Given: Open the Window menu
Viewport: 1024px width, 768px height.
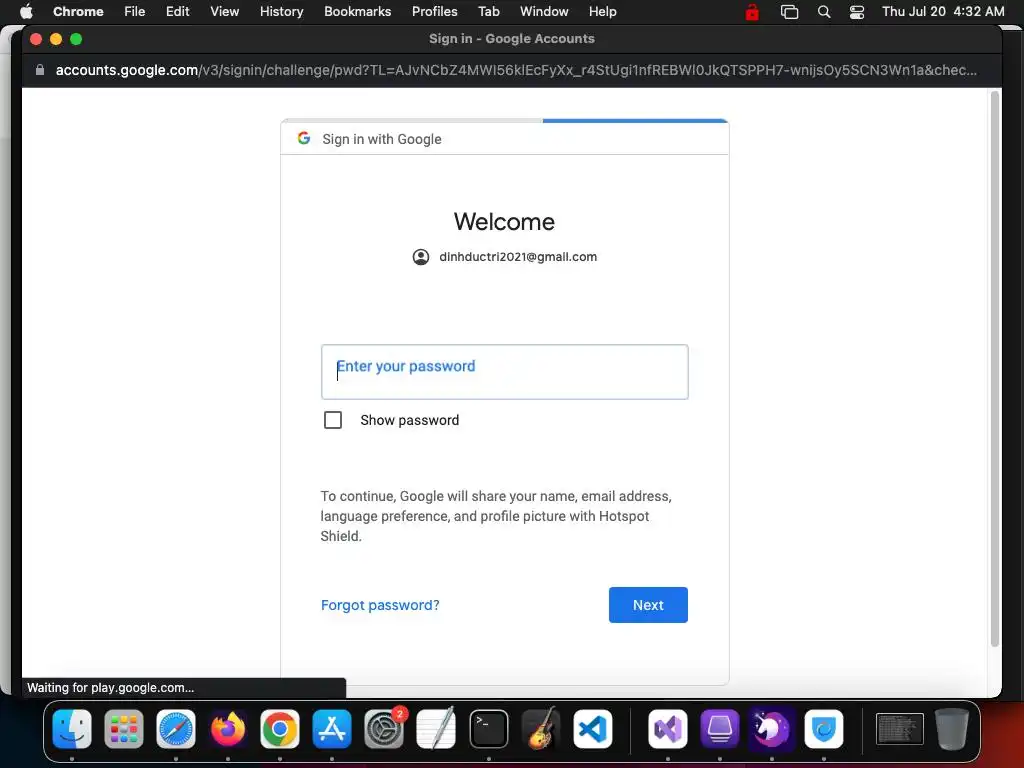Looking at the screenshot, I should coord(544,11).
